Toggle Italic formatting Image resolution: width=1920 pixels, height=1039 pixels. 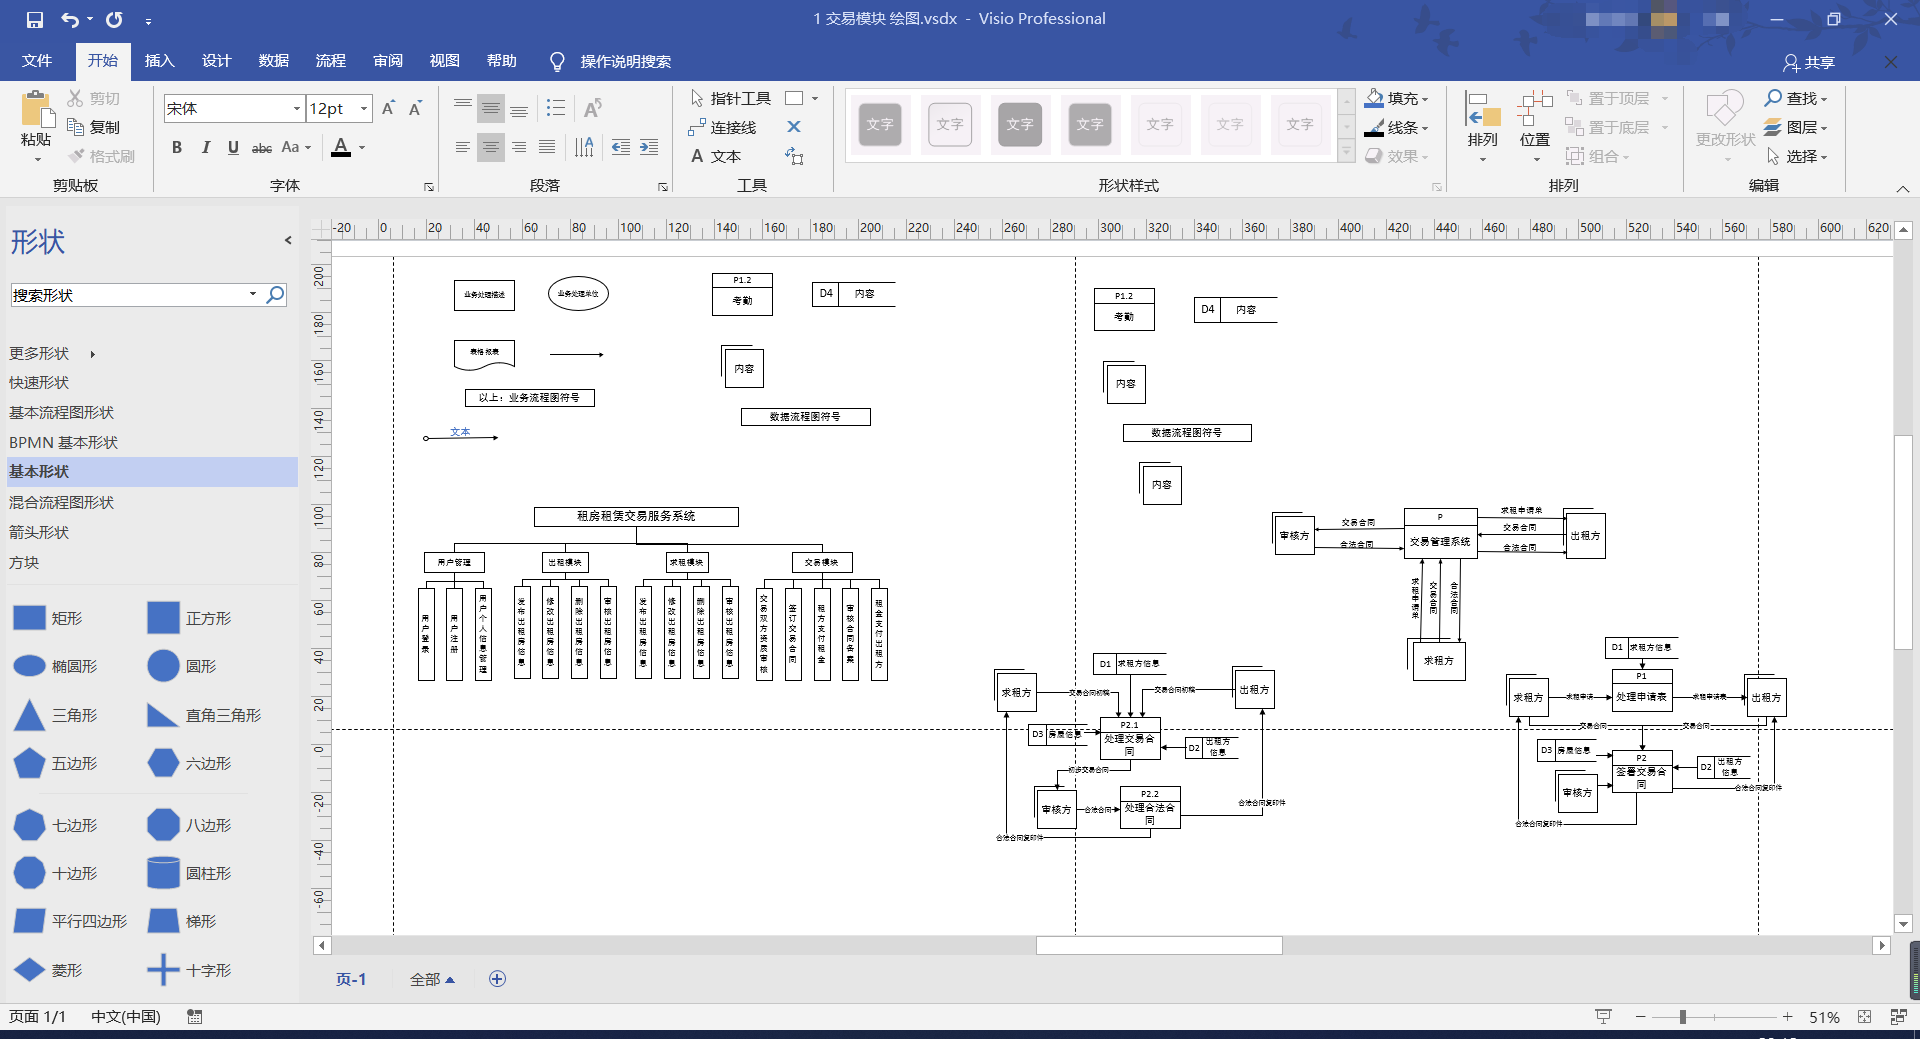coord(205,148)
